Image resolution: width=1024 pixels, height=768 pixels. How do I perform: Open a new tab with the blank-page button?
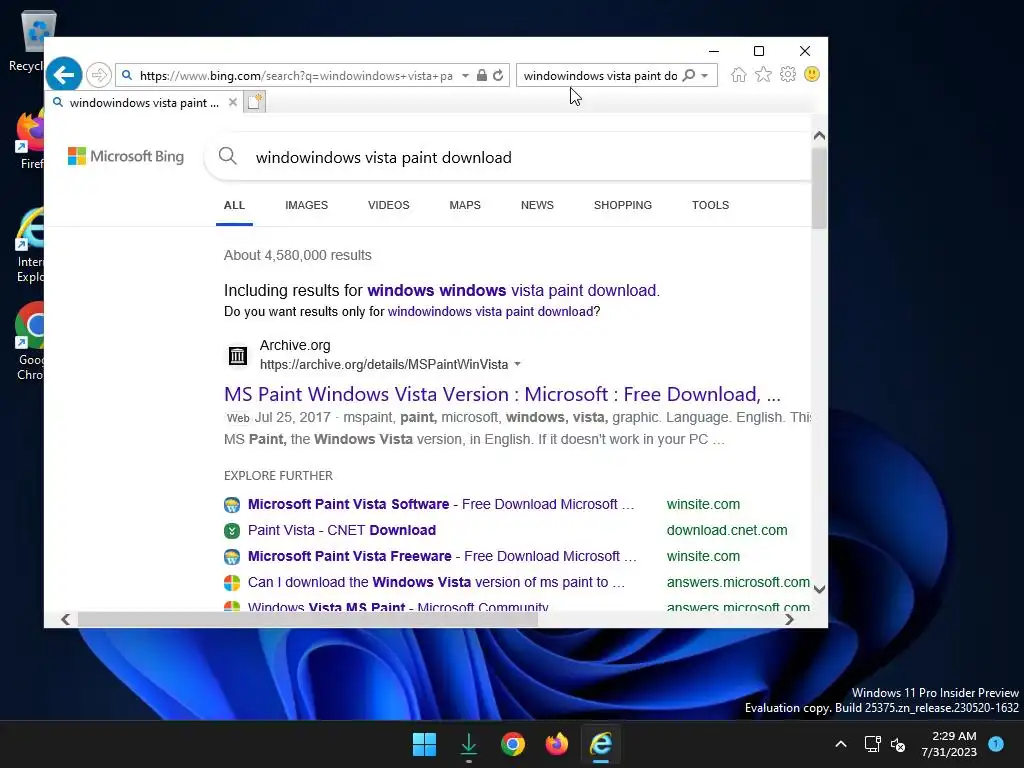pyautogui.click(x=255, y=102)
